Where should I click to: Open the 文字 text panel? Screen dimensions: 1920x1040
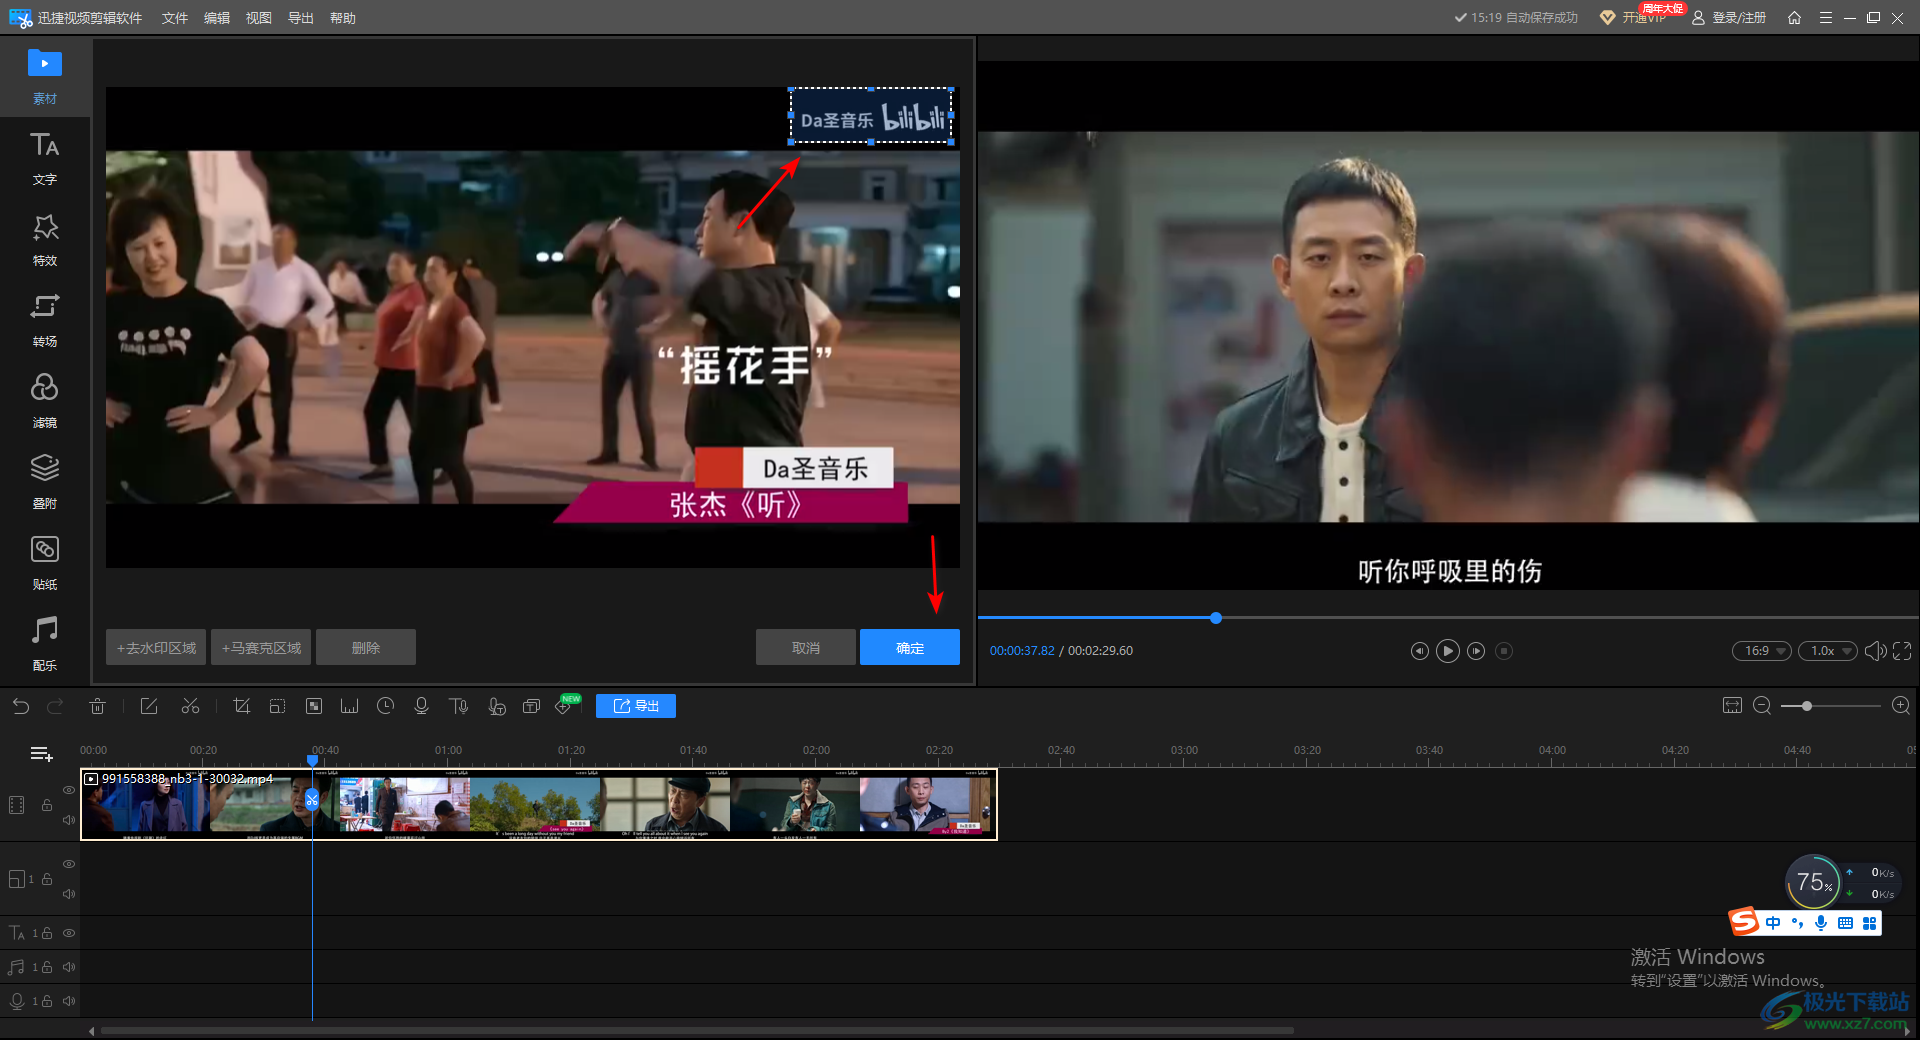pyautogui.click(x=44, y=158)
